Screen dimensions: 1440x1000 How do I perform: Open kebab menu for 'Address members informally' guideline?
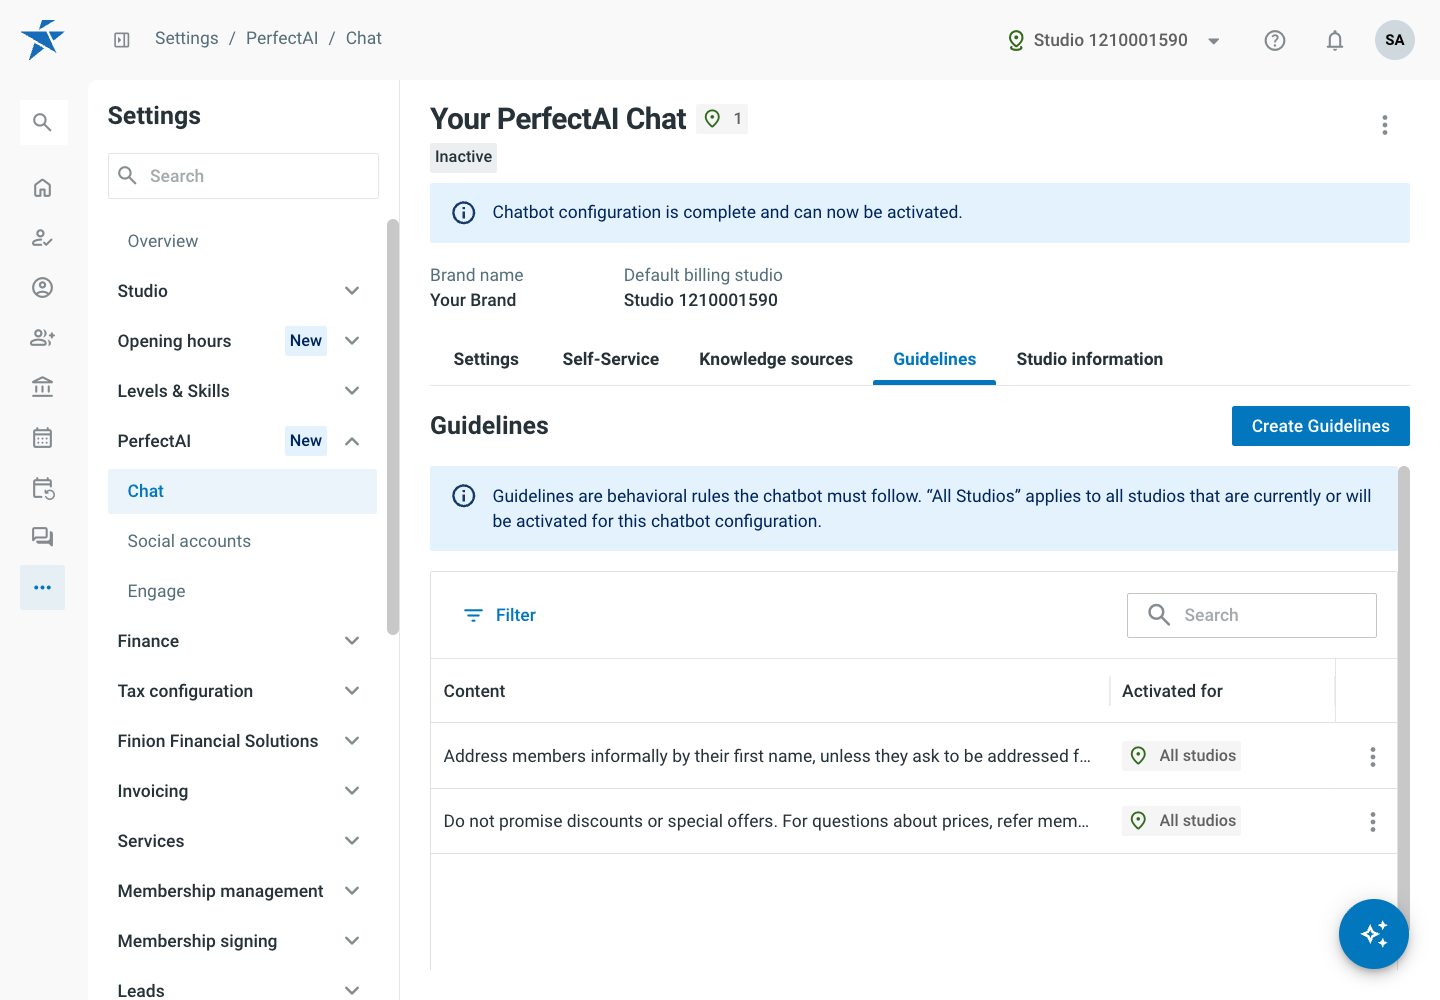pos(1373,757)
